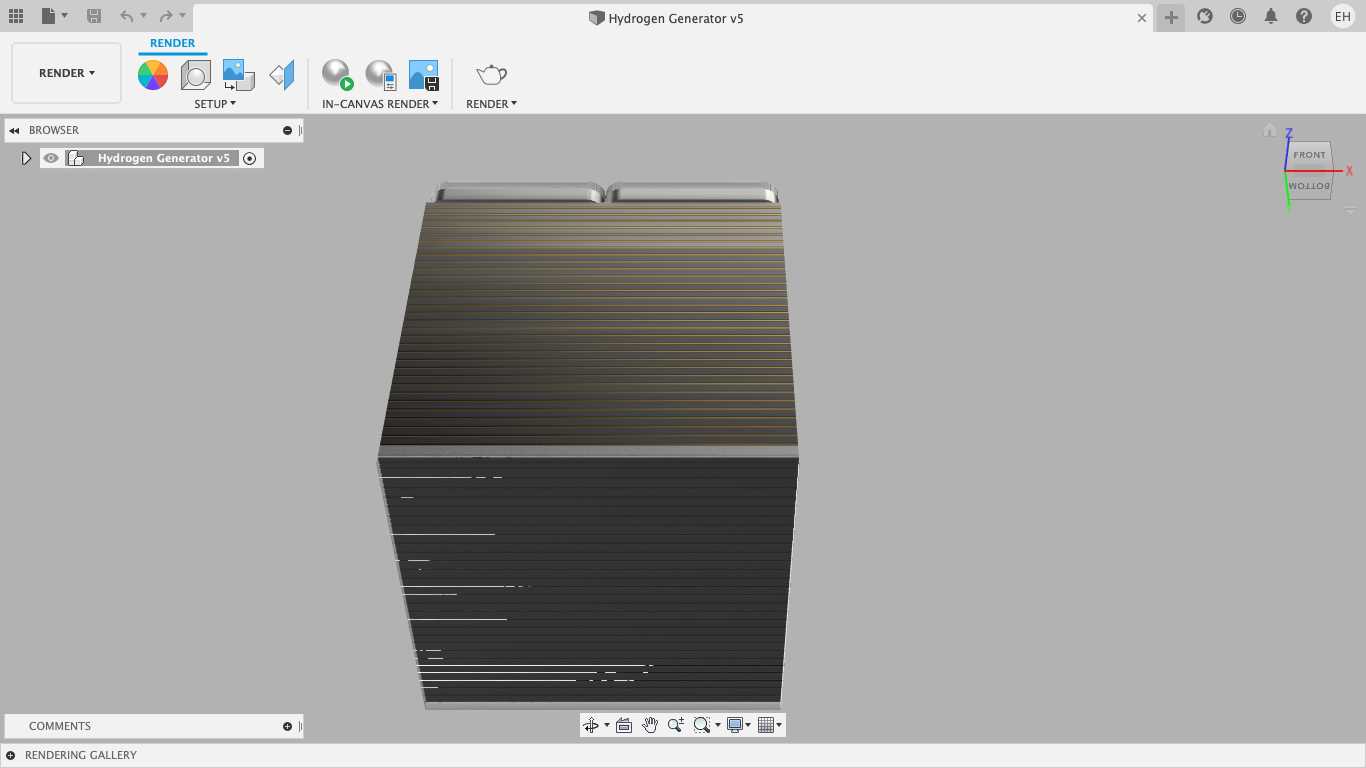Open the Undo history dropdown arrow
Viewport: 1366px width, 768px height.
click(143, 16)
